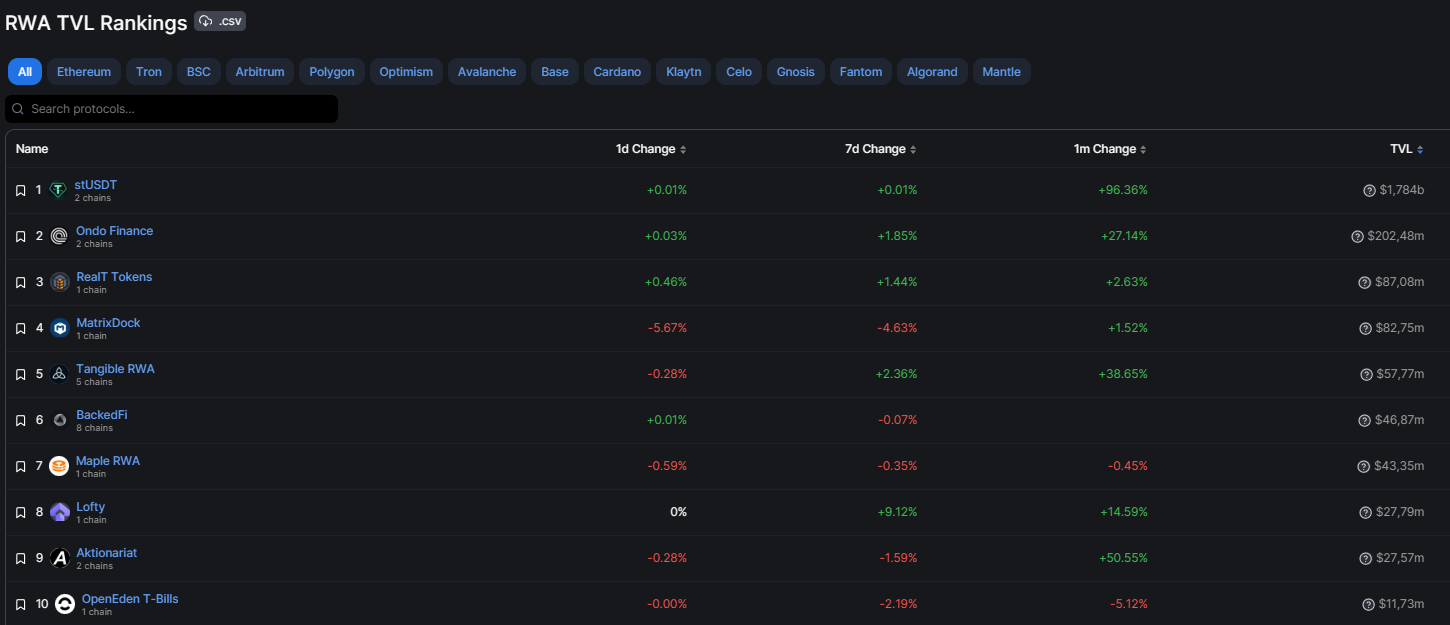Open the Ondo Finance protocol link
Viewport: 1450px width, 625px height.
click(115, 231)
